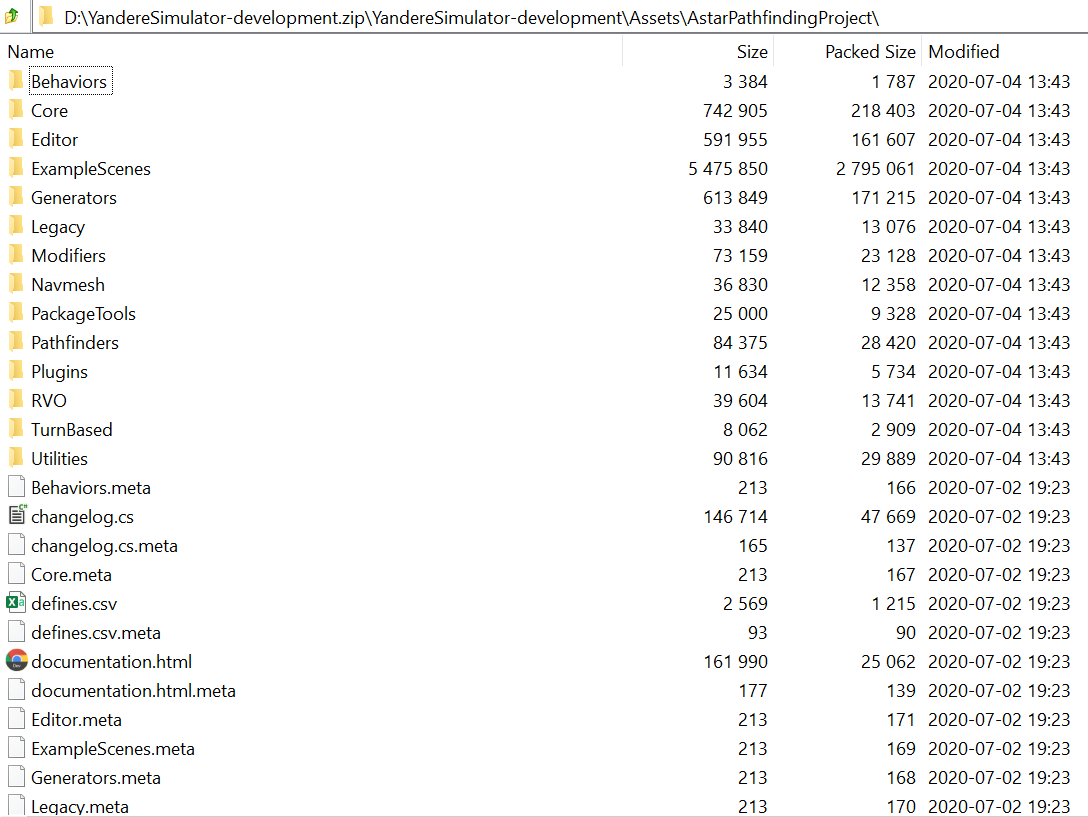Select the Legacy folder name

pyautogui.click(x=58, y=227)
